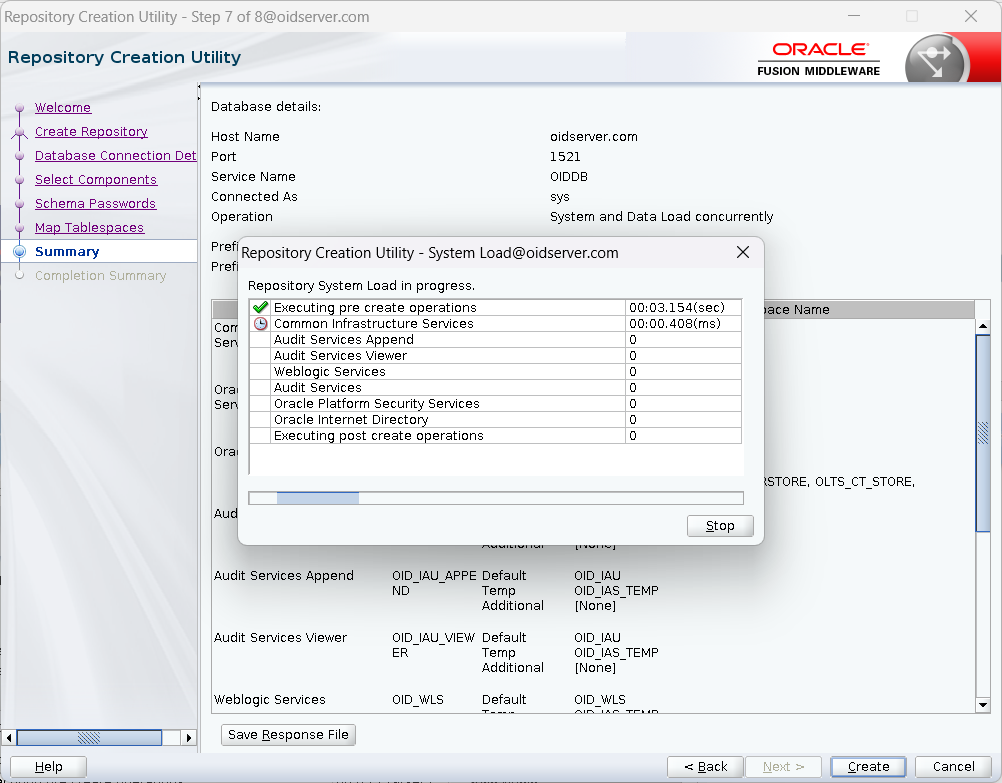Viewport: 1002px width, 783px height.
Task: Select the Select Components step
Action: (x=96, y=180)
